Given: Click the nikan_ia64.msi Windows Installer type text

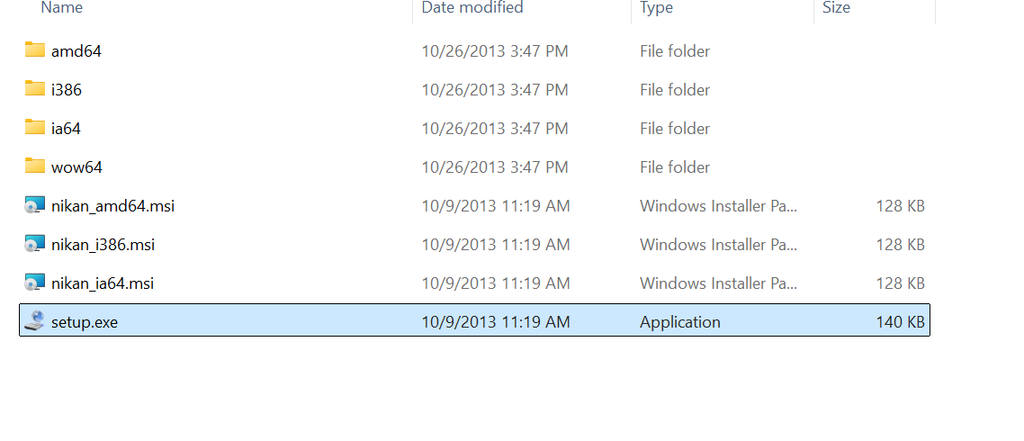Looking at the screenshot, I should 718,284.
